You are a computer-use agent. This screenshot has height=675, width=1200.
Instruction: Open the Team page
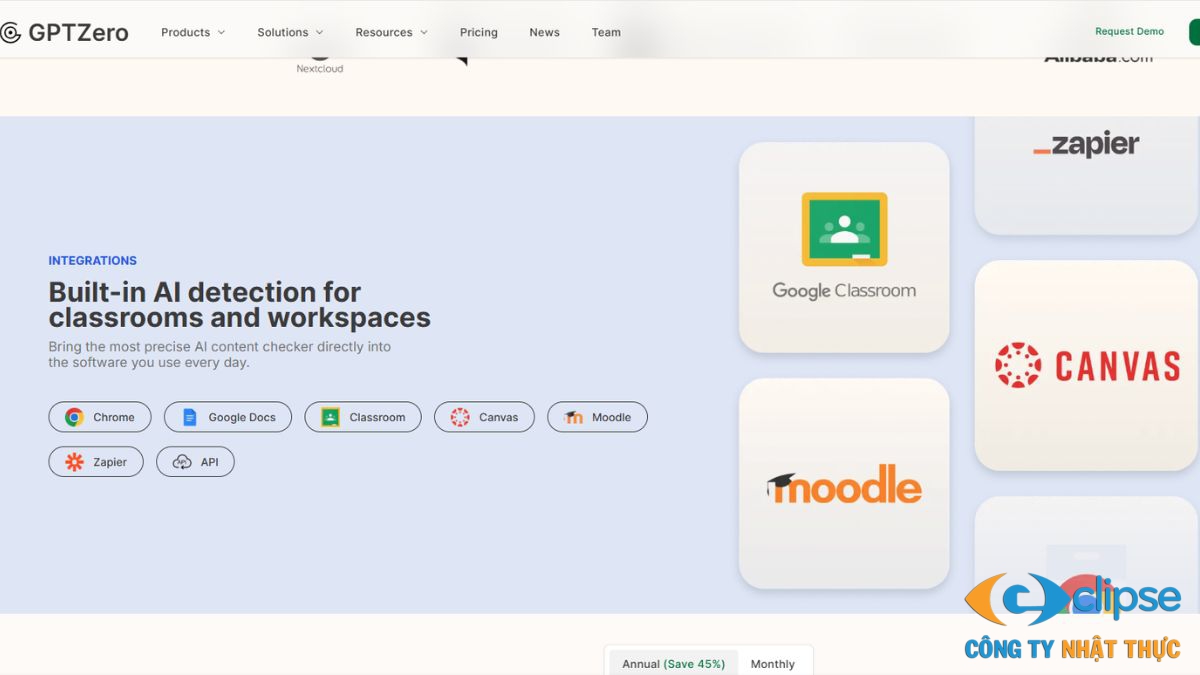pyautogui.click(x=606, y=32)
